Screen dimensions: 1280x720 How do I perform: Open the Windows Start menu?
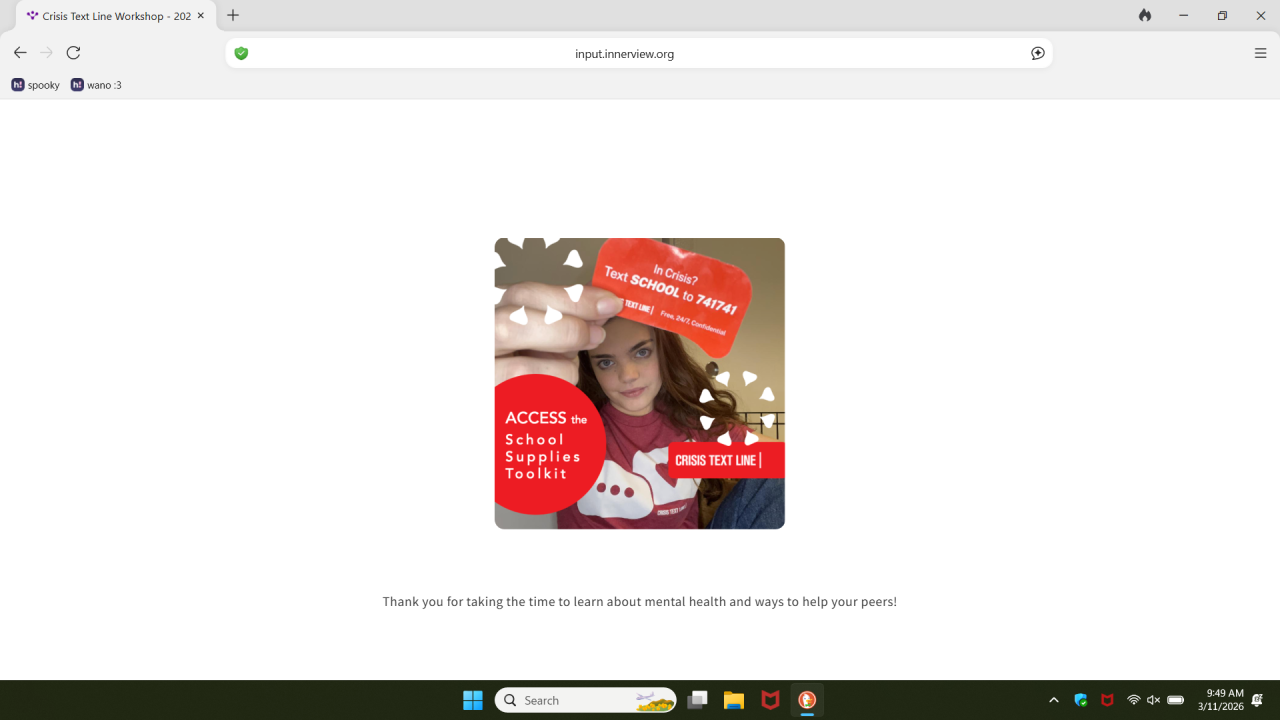(473, 700)
